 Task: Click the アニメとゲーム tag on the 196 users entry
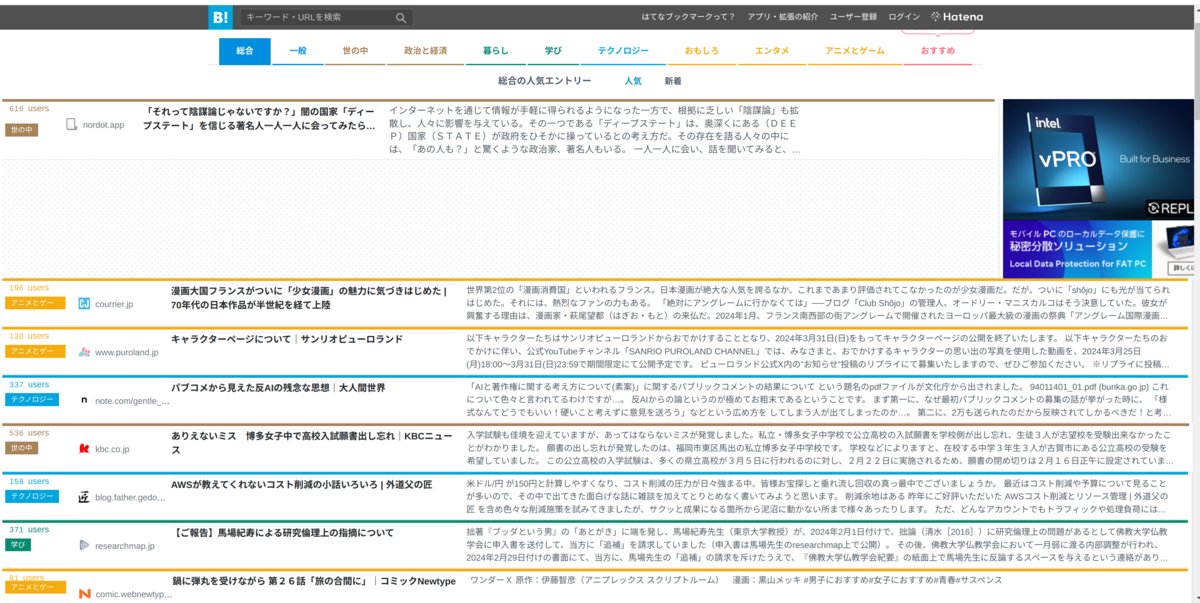click(35, 303)
